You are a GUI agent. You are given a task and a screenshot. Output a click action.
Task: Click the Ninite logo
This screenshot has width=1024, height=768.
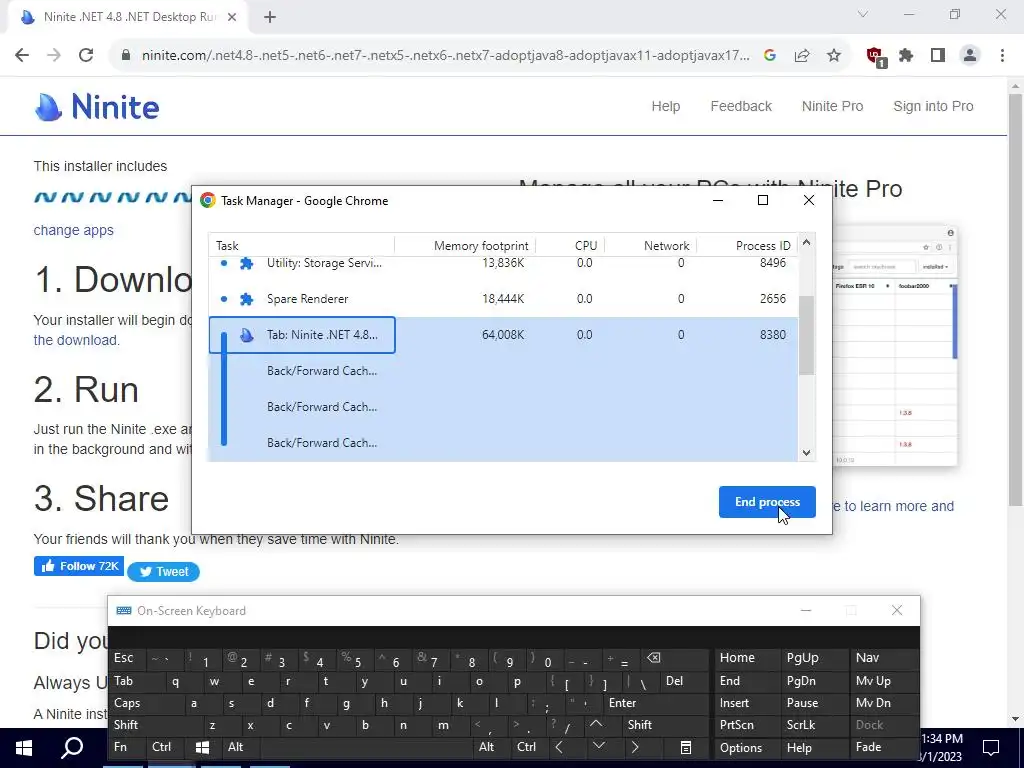[x=97, y=106]
